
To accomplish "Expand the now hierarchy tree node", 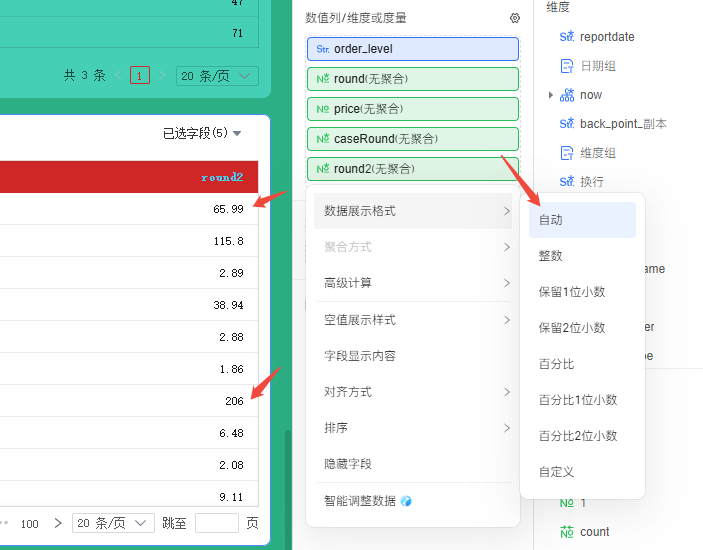I will 551,95.
